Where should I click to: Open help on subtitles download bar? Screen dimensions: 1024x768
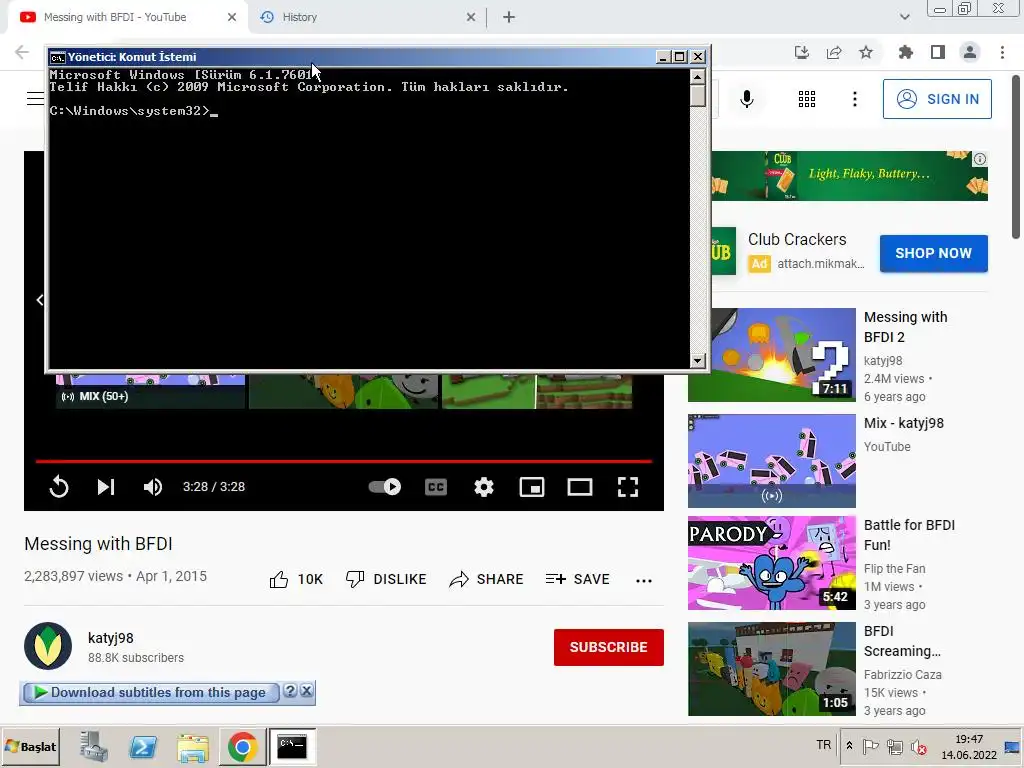[x=291, y=691]
